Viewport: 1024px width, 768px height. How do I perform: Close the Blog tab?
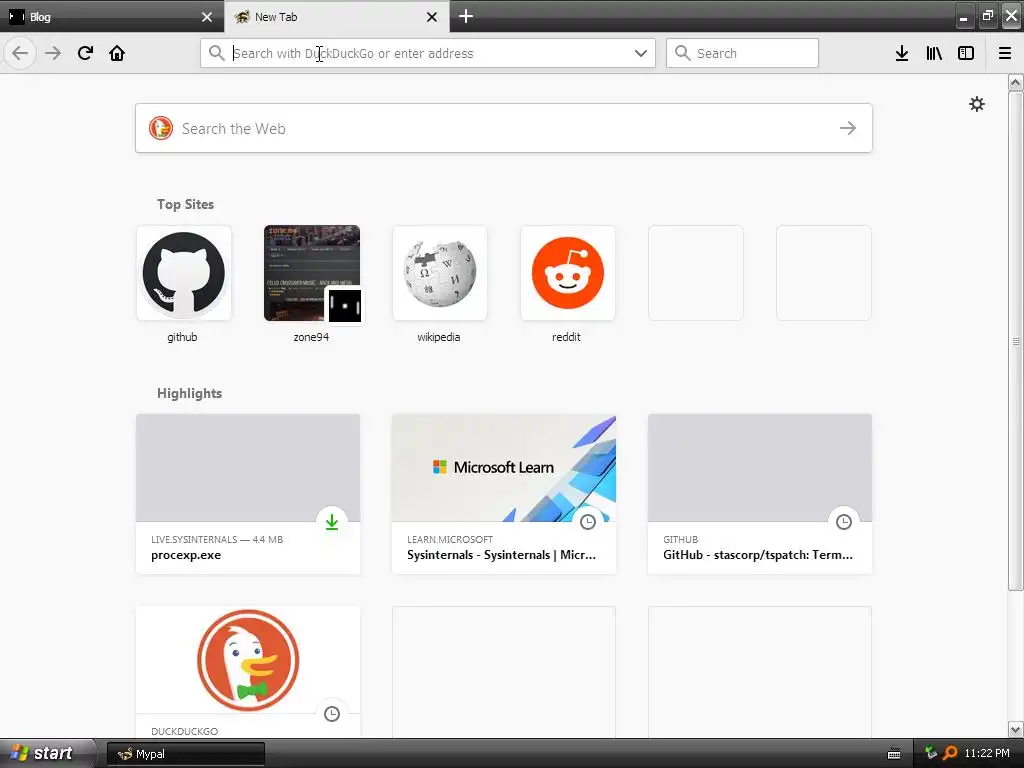(x=207, y=17)
